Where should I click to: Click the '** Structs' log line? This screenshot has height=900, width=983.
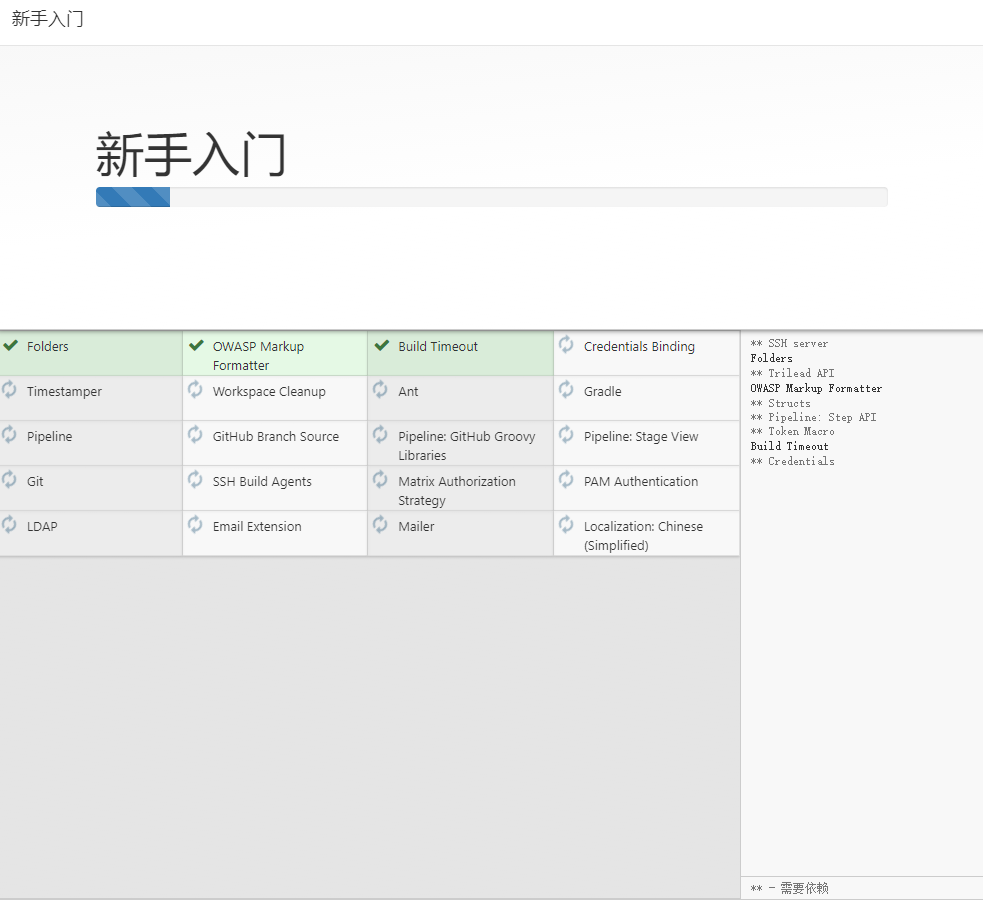(x=781, y=404)
